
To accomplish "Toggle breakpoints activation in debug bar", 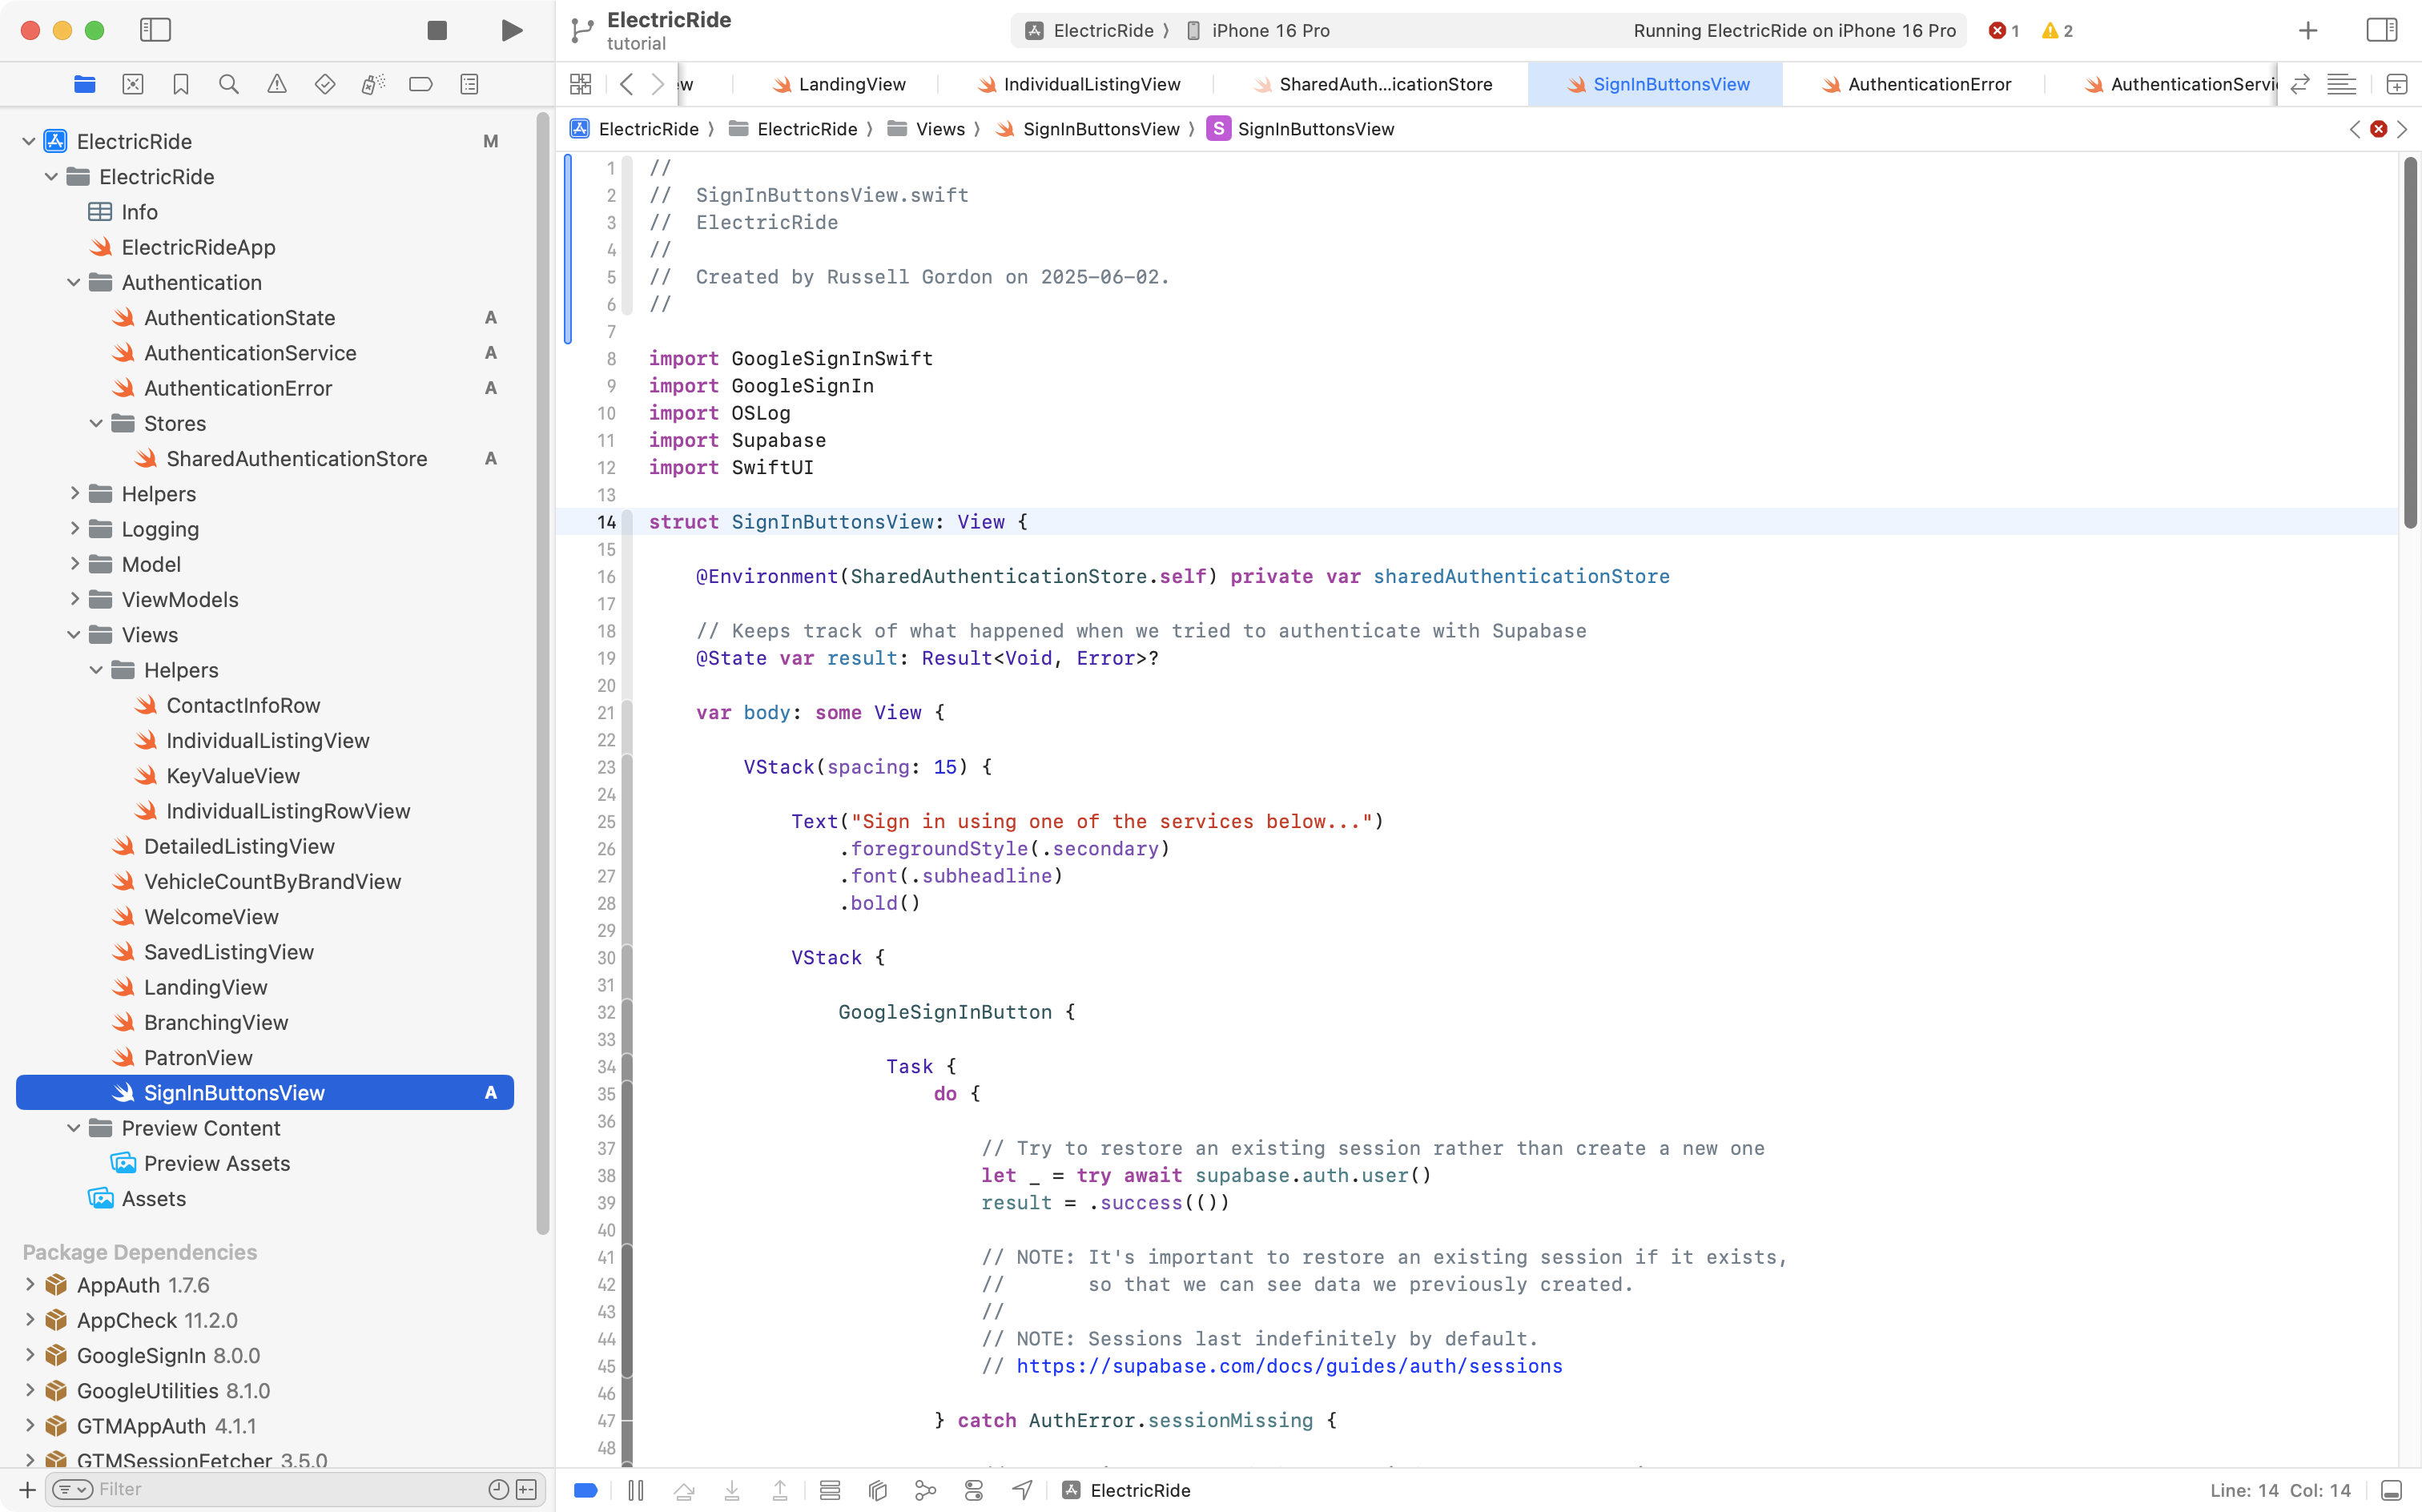I will pos(586,1490).
